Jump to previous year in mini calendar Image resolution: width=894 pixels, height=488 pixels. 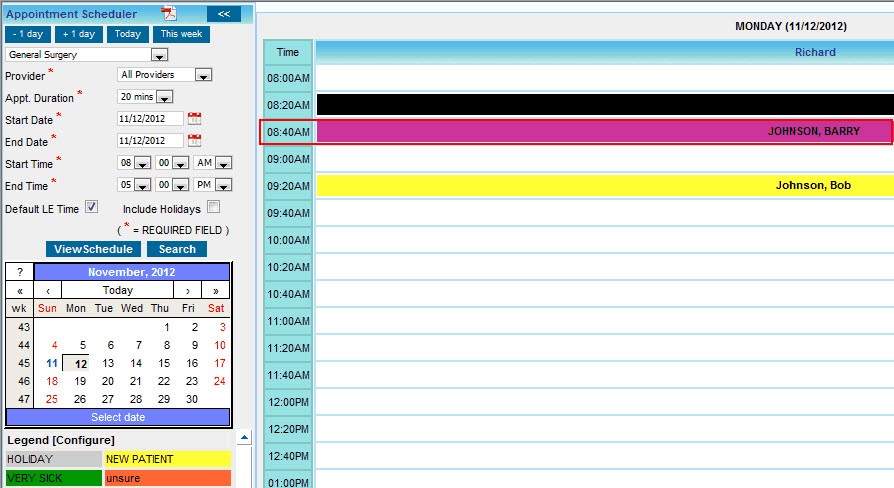click(x=20, y=290)
